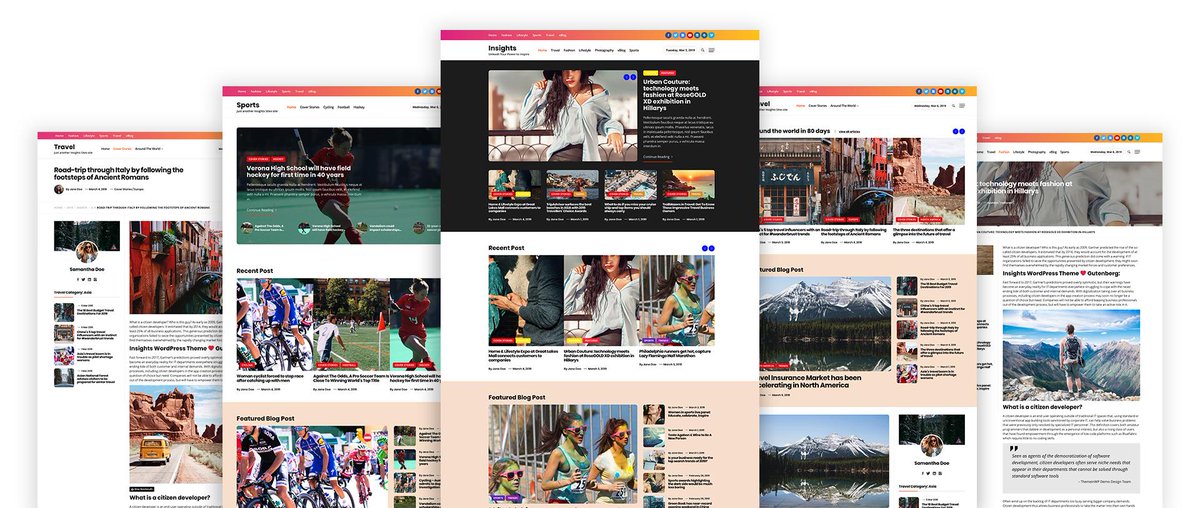Select Hockey in Sports page navigation
This screenshot has width=1200, height=508.
pyautogui.click(x=359, y=107)
